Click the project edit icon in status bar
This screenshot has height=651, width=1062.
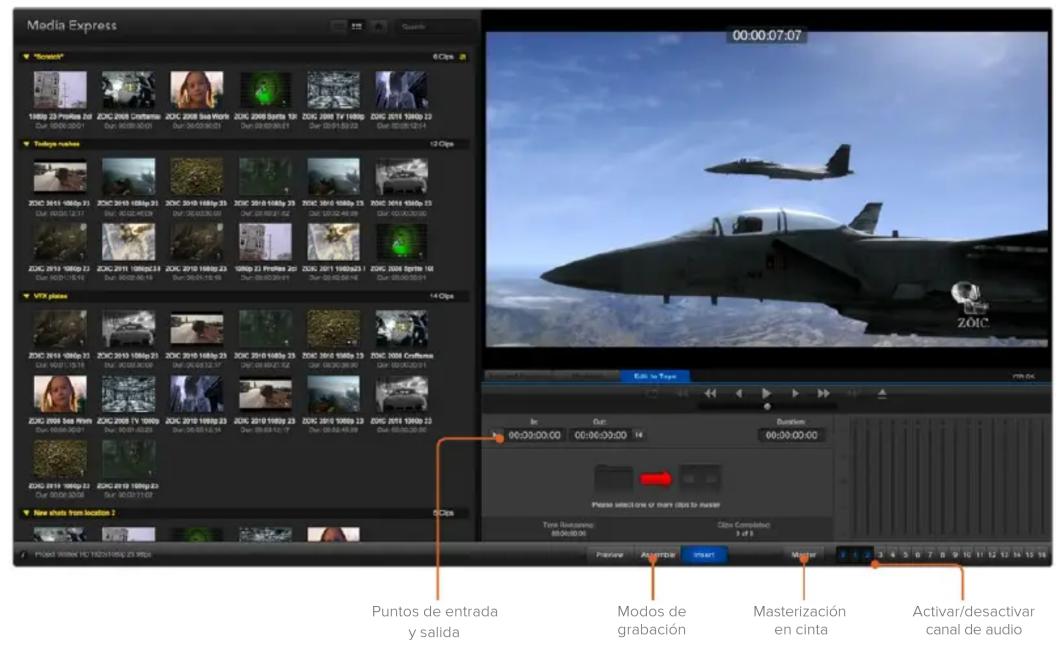click(24, 555)
